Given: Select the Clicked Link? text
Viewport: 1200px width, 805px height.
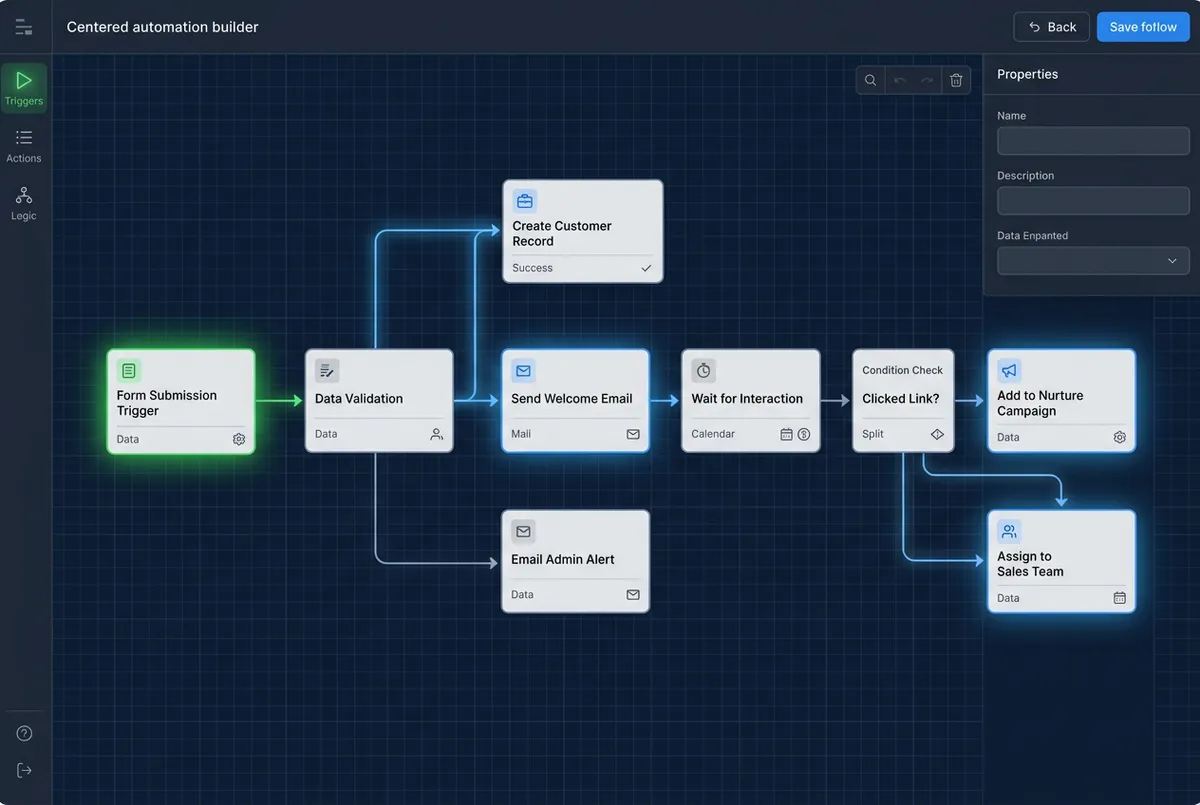Looking at the screenshot, I should (x=901, y=398).
